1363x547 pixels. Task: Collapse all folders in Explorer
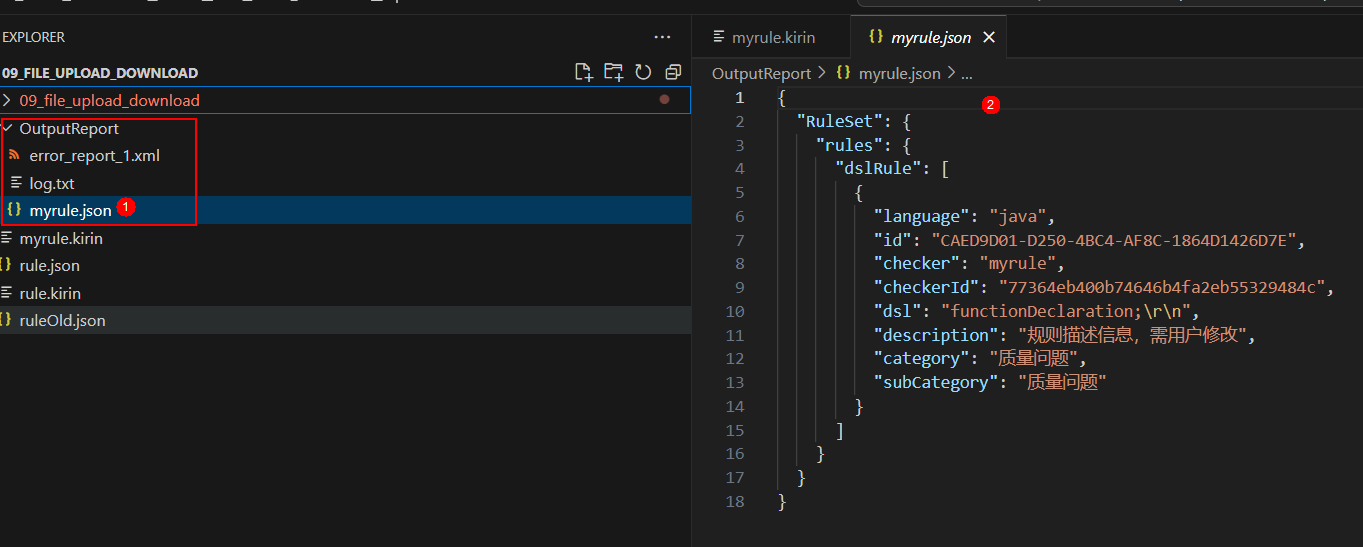click(673, 72)
